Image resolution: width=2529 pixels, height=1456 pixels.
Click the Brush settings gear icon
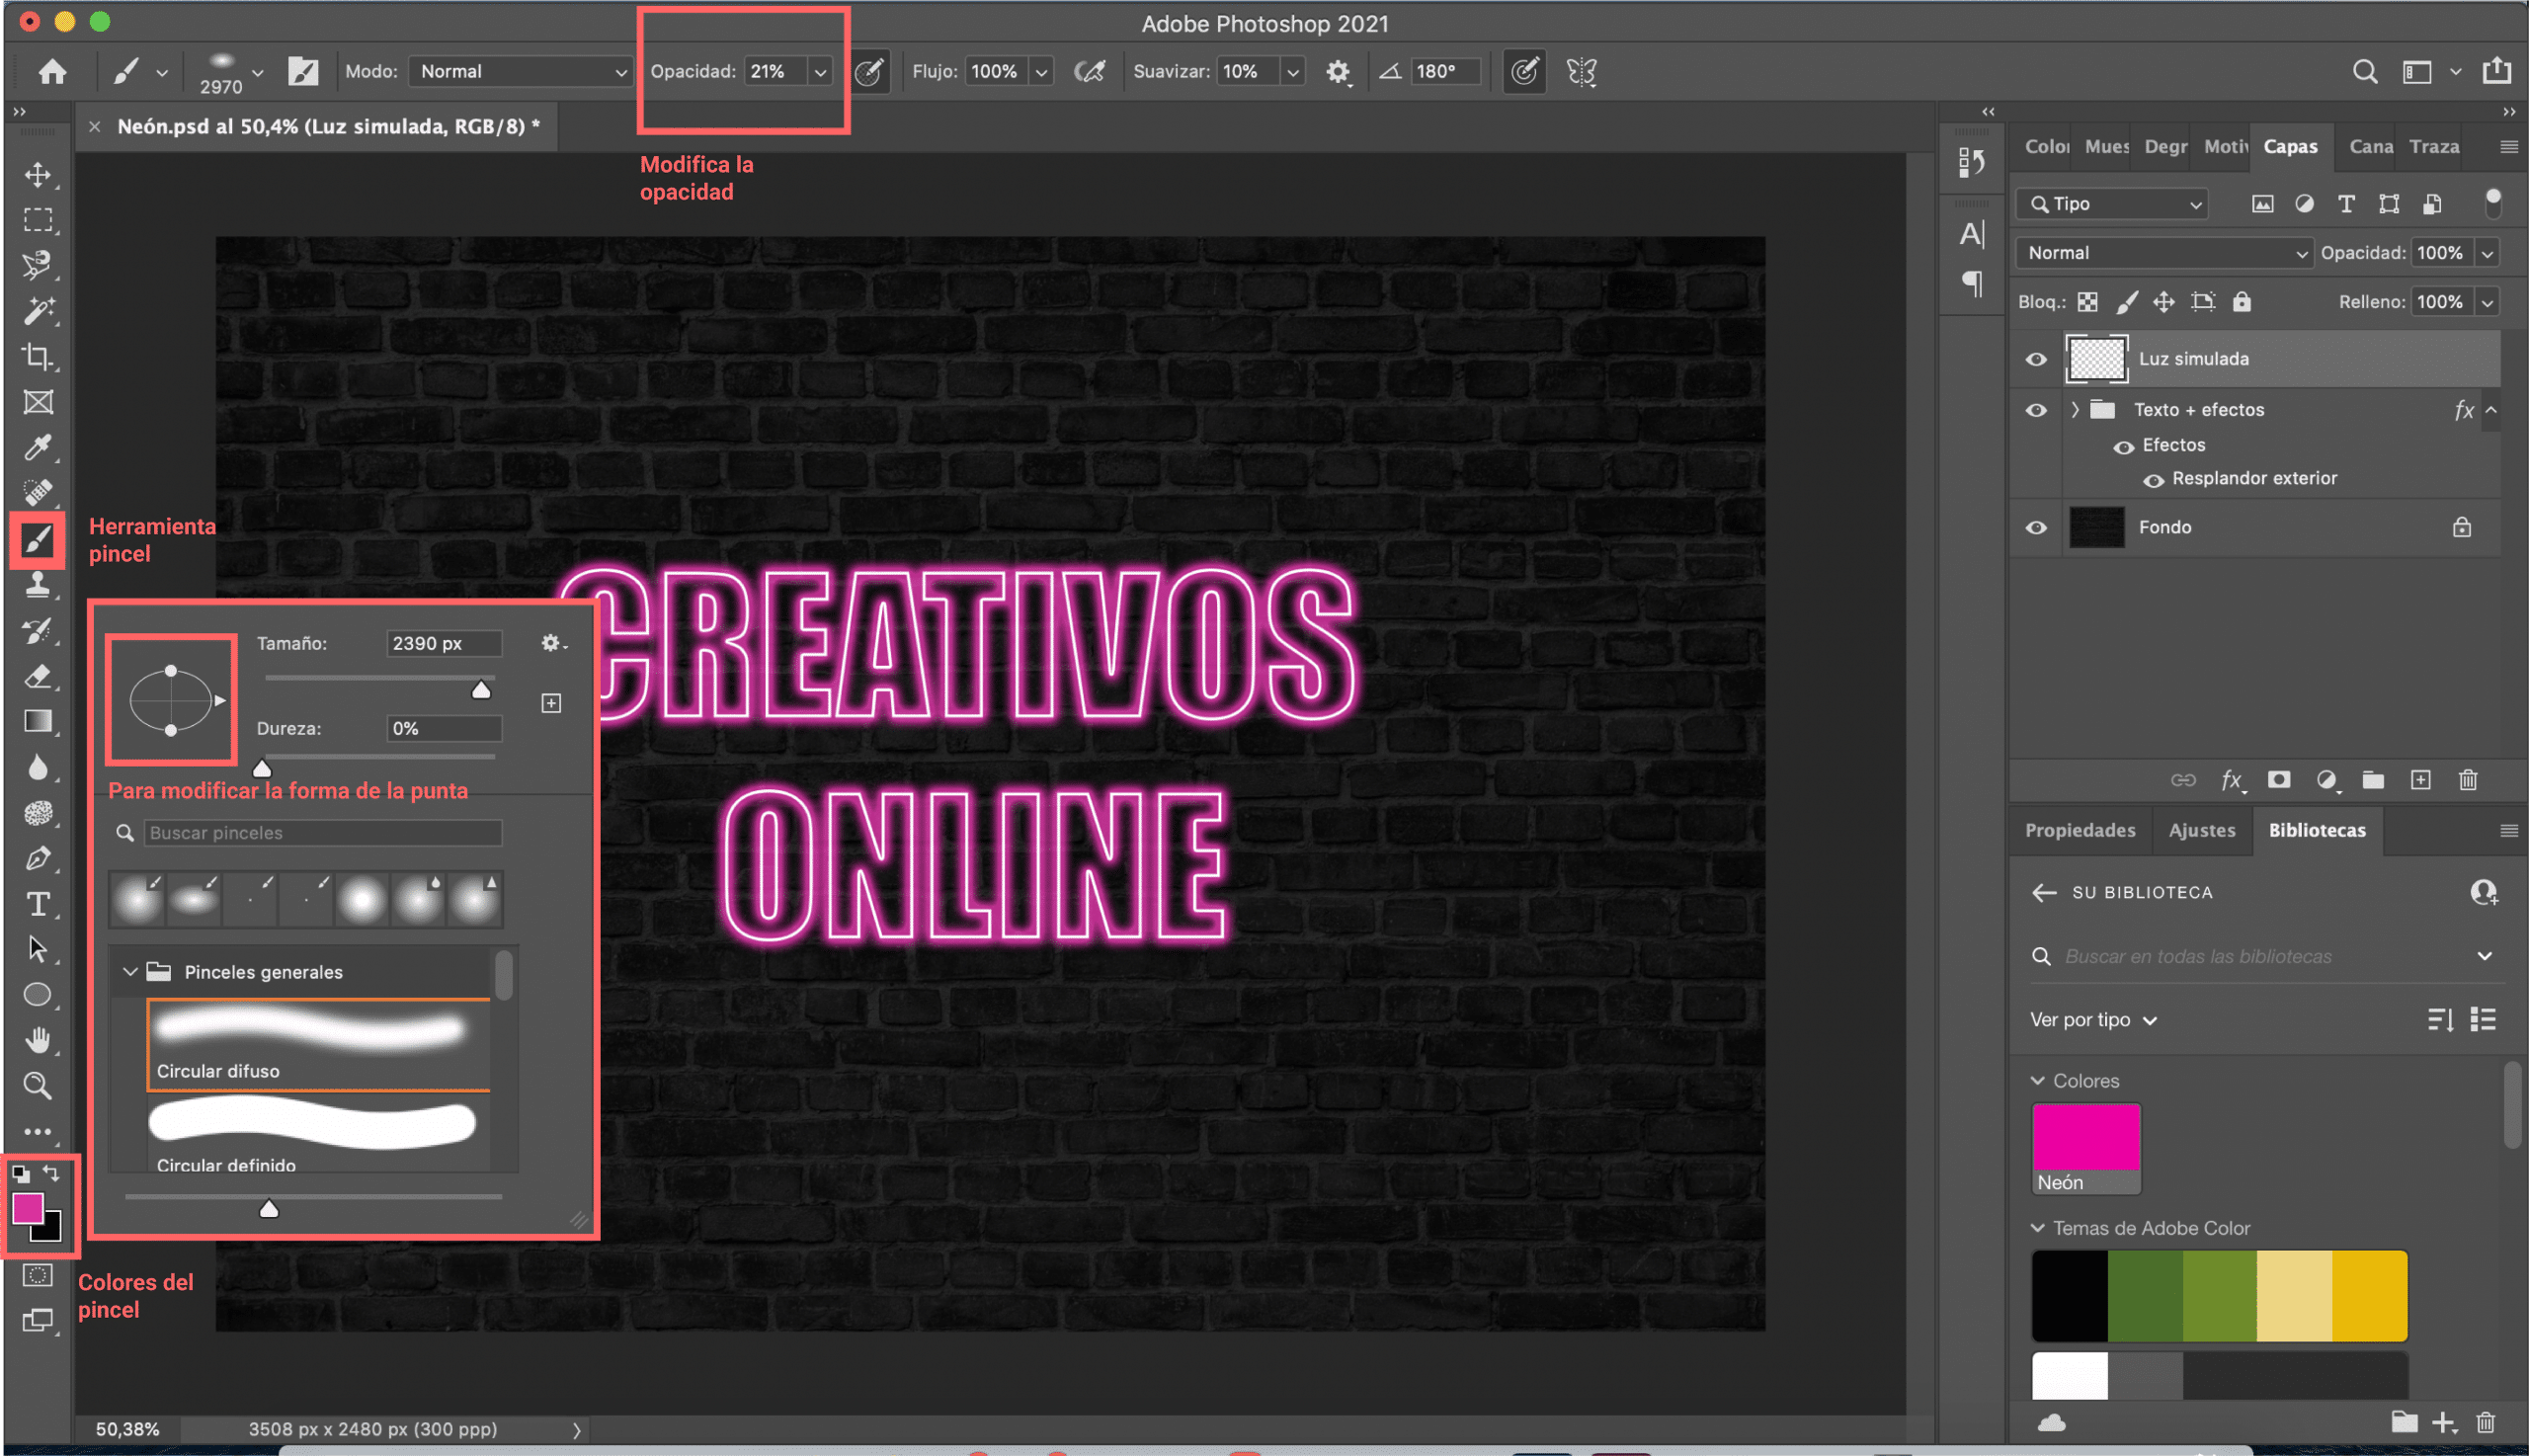click(552, 643)
